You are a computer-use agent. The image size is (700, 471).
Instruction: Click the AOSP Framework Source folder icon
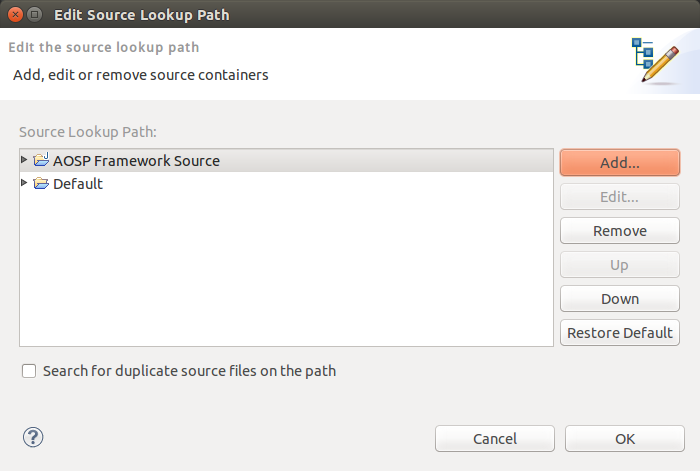(x=41, y=160)
